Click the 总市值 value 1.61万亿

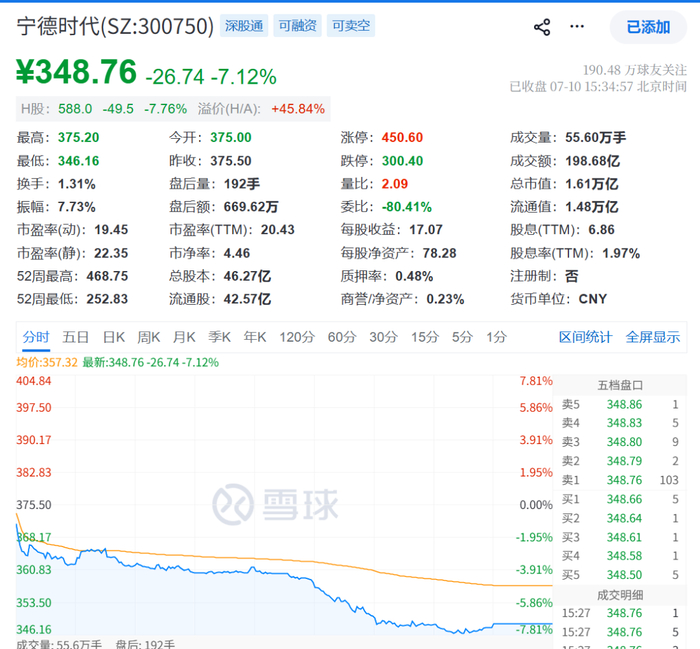click(x=592, y=184)
